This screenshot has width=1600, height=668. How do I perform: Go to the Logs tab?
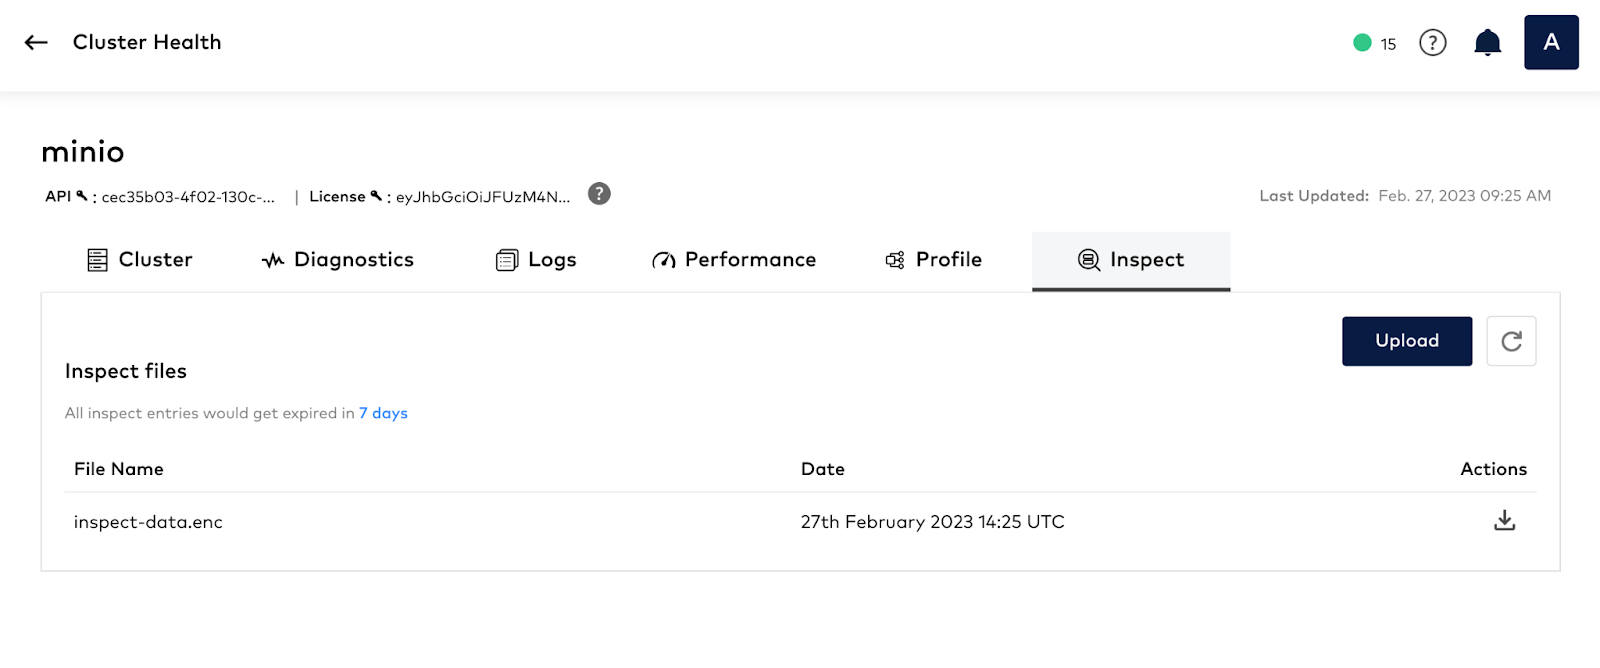click(537, 260)
